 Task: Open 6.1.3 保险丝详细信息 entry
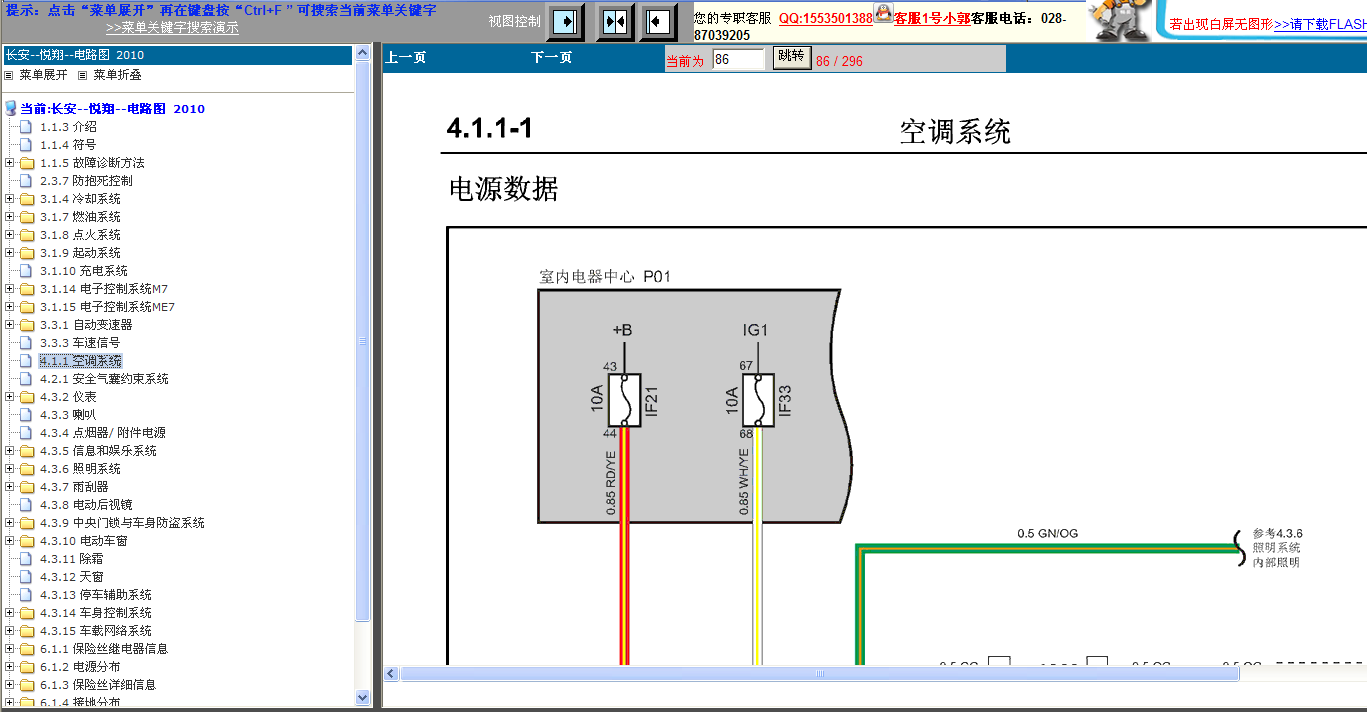98,685
